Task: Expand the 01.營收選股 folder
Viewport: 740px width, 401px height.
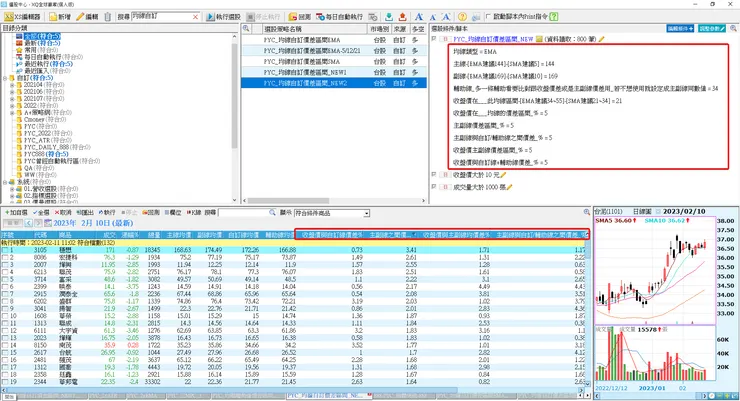Action: point(12,189)
